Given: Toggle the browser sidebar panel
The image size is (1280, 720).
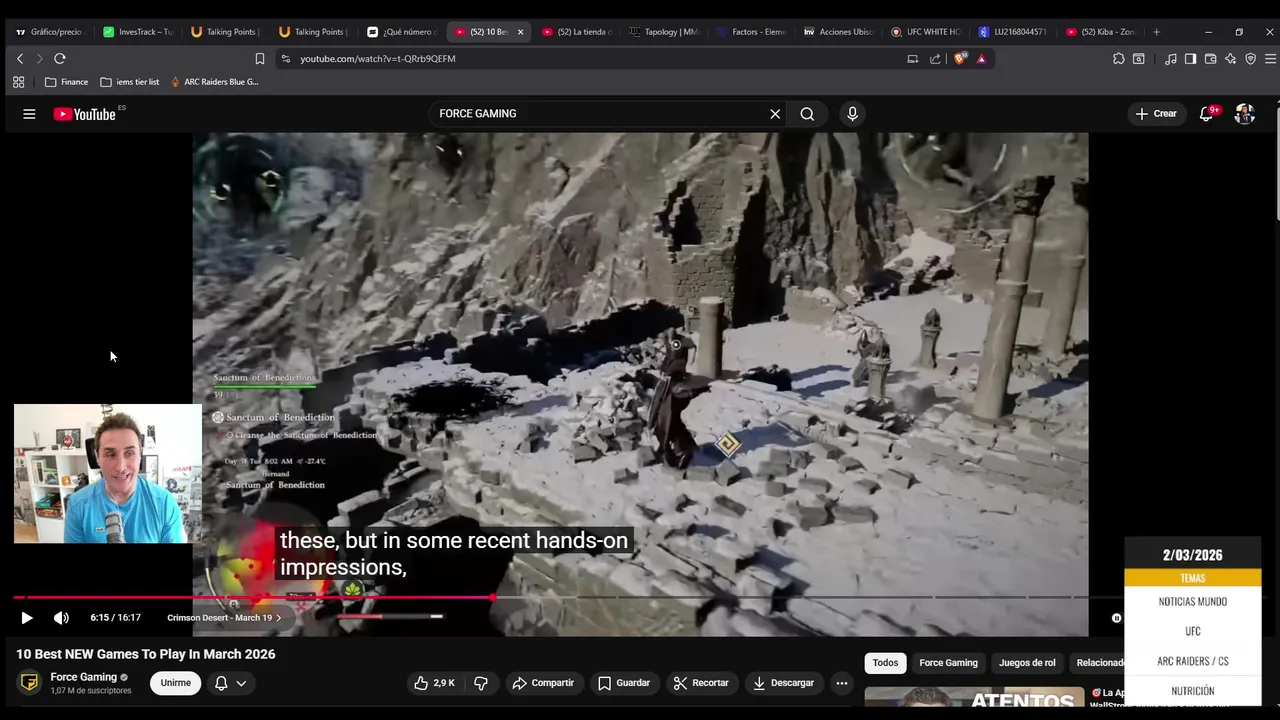Looking at the screenshot, I should (1190, 59).
